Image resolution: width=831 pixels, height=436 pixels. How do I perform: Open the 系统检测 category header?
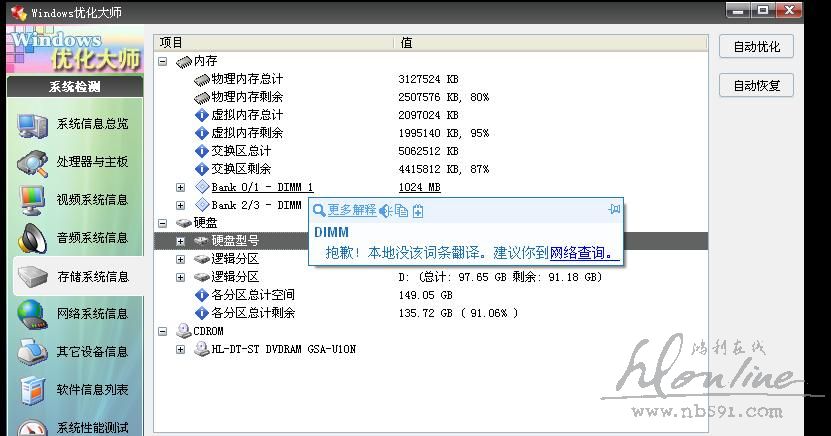pos(75,87)
